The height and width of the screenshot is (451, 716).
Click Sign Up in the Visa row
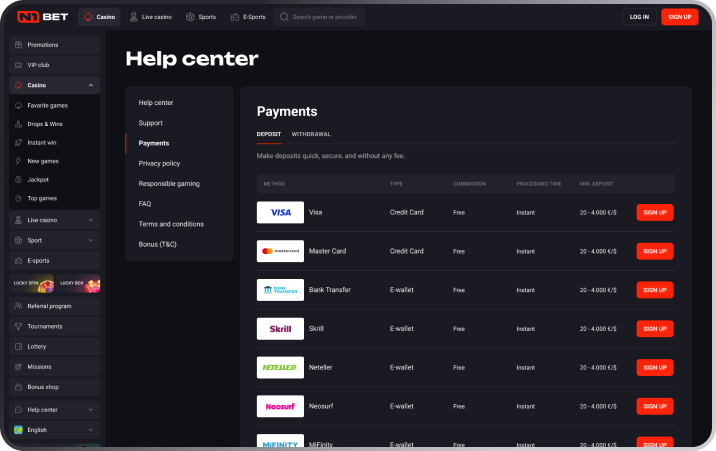pos(654,212)
